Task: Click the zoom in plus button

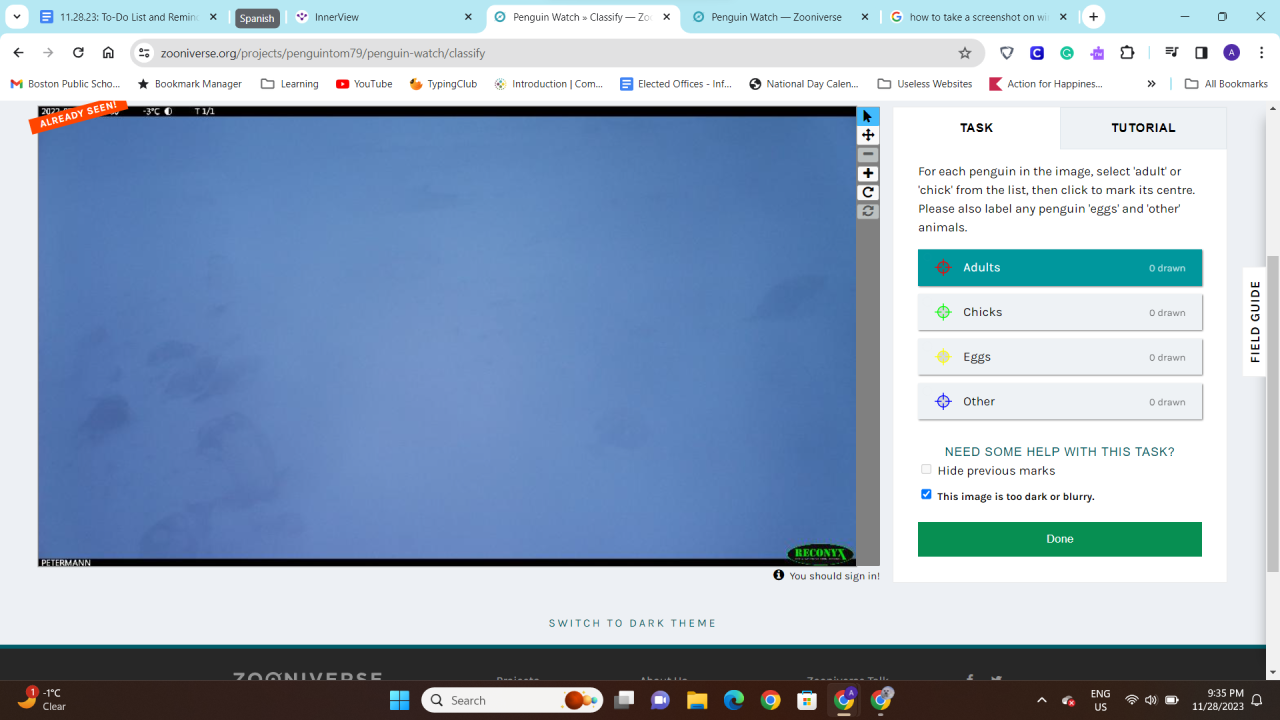Action: point(868,173)
